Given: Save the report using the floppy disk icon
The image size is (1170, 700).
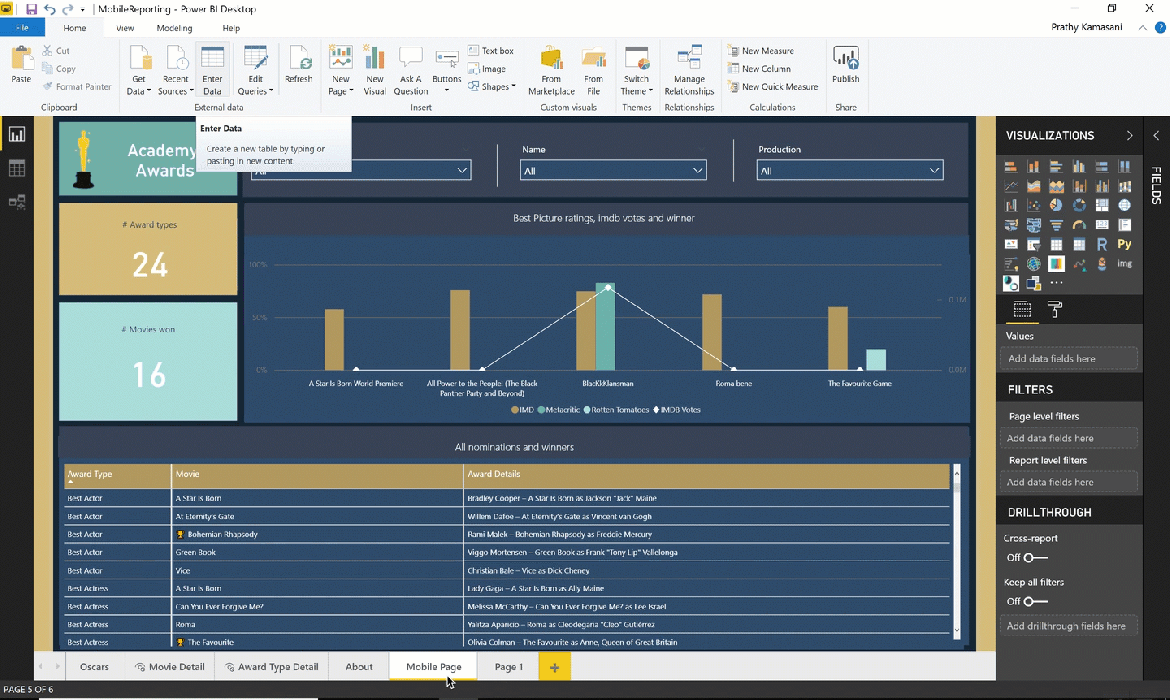Looking at the screenshot, I should pyautogui.click(x=31, y=9).
